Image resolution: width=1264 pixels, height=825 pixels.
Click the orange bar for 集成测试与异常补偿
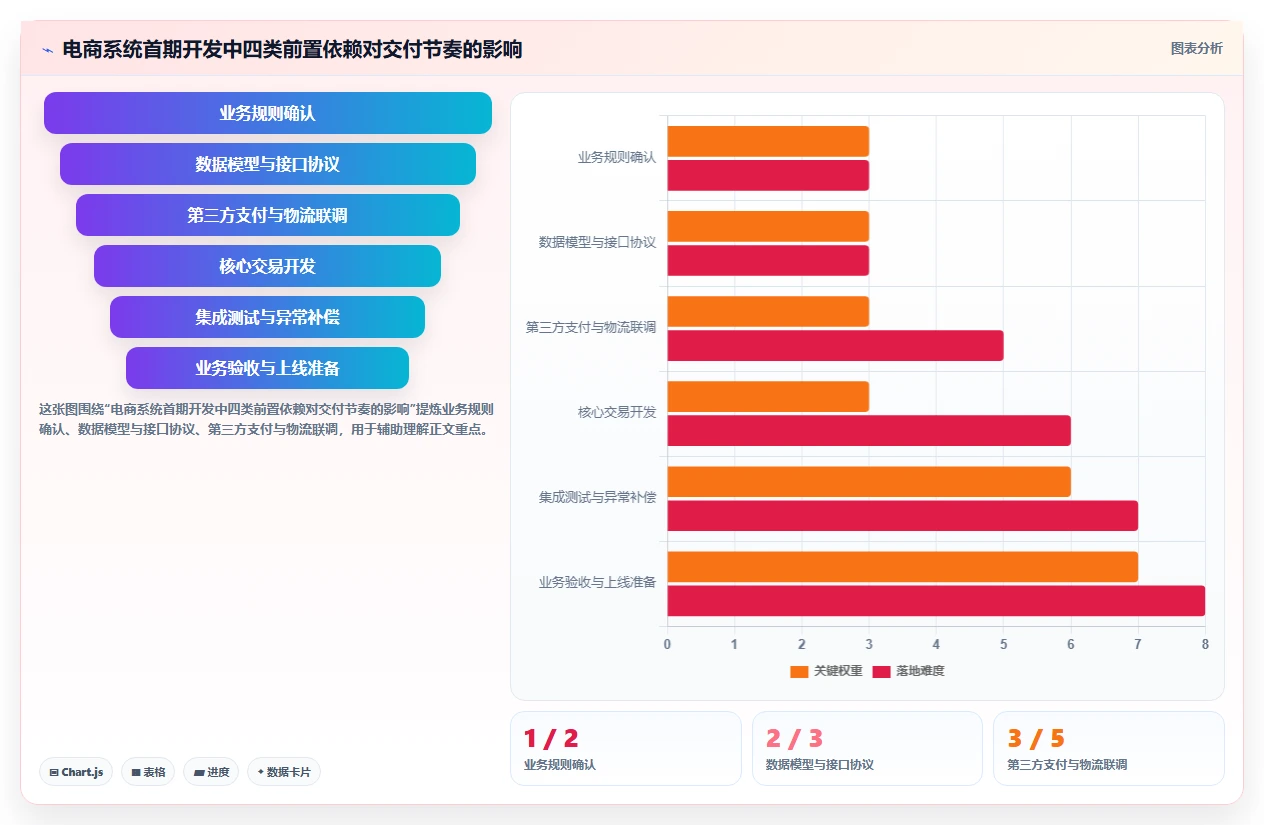pos(869,481)
